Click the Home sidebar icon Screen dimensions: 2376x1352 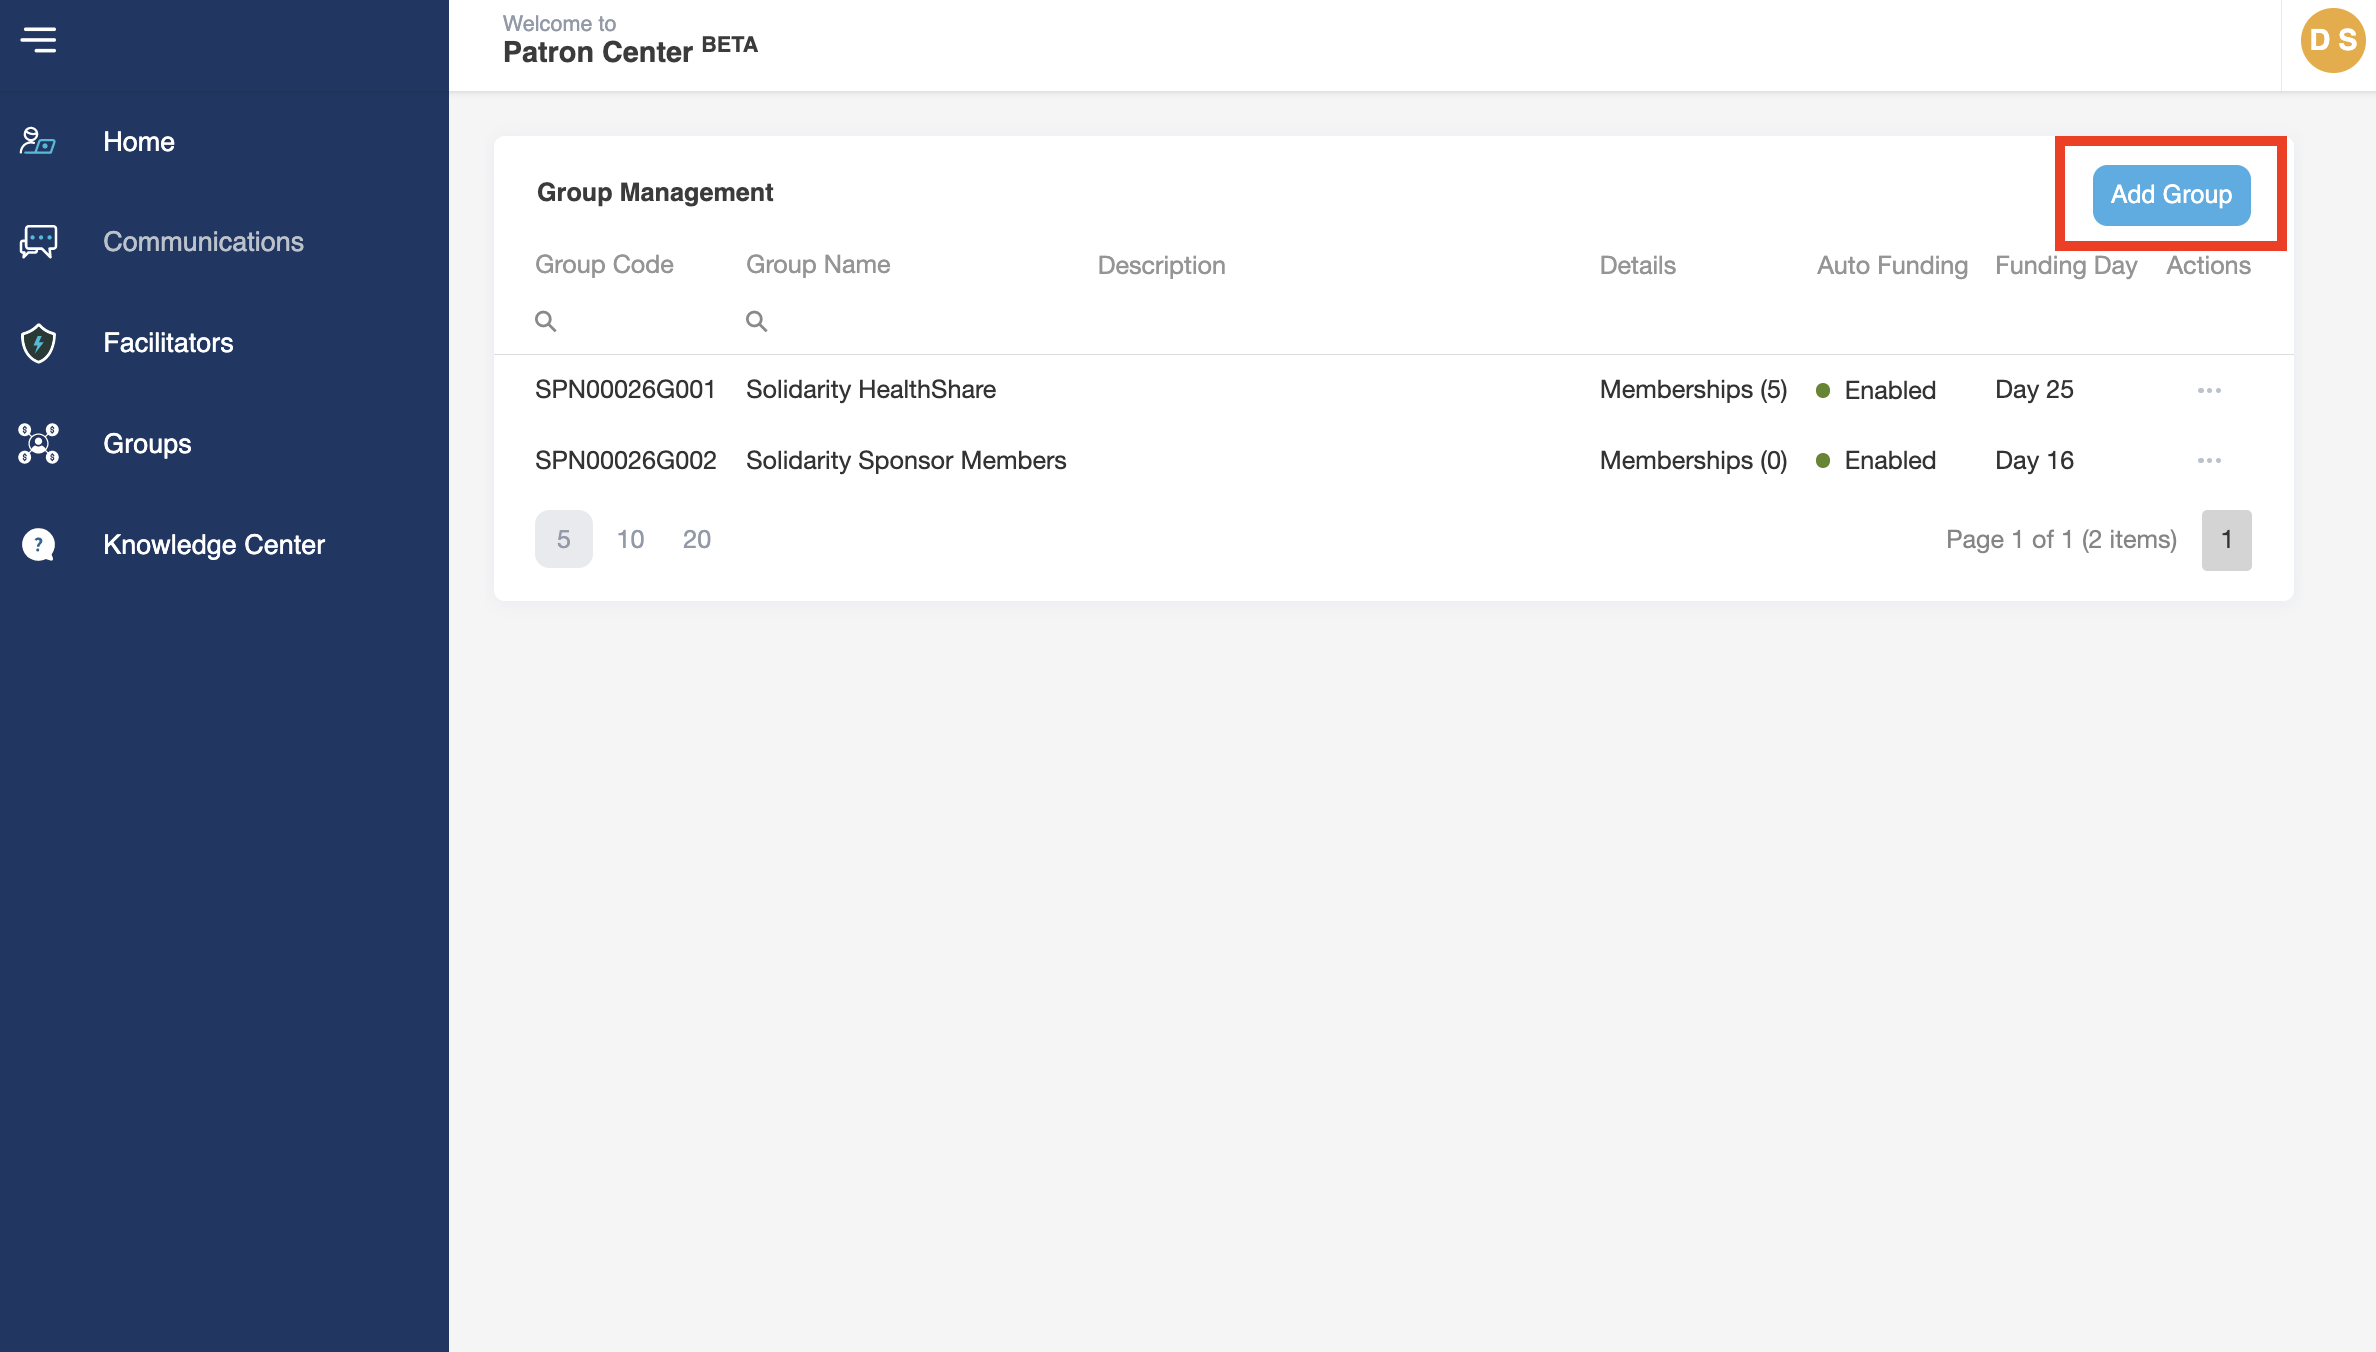[38, 142]
